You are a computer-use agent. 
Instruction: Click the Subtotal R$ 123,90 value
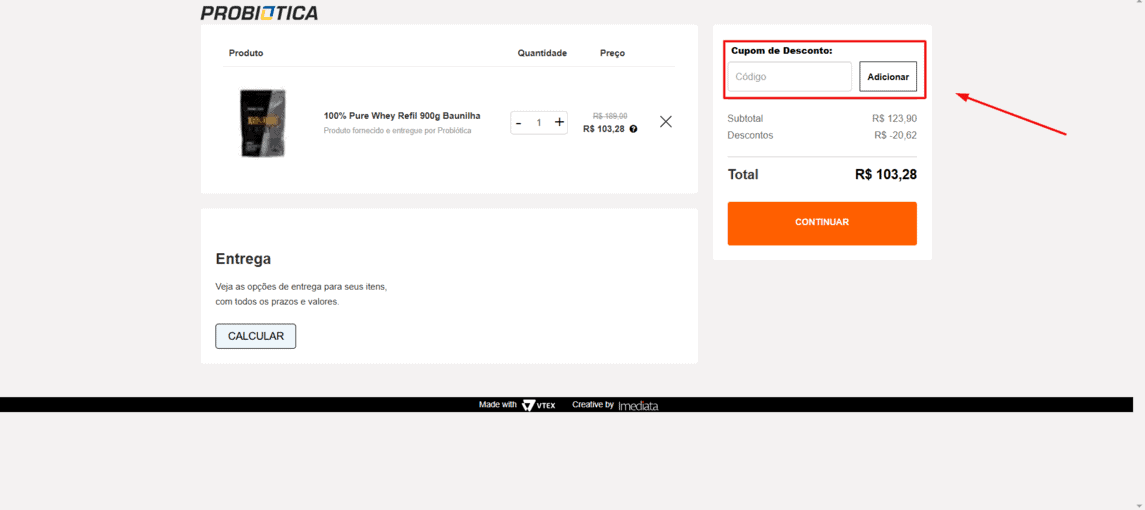coord(895,118)
